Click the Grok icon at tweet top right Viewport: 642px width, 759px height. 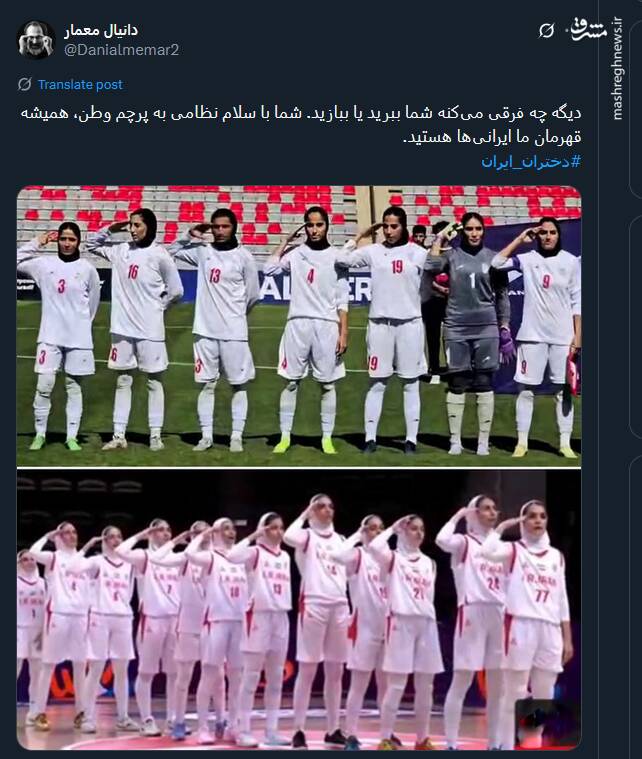[x=546, y=30]
